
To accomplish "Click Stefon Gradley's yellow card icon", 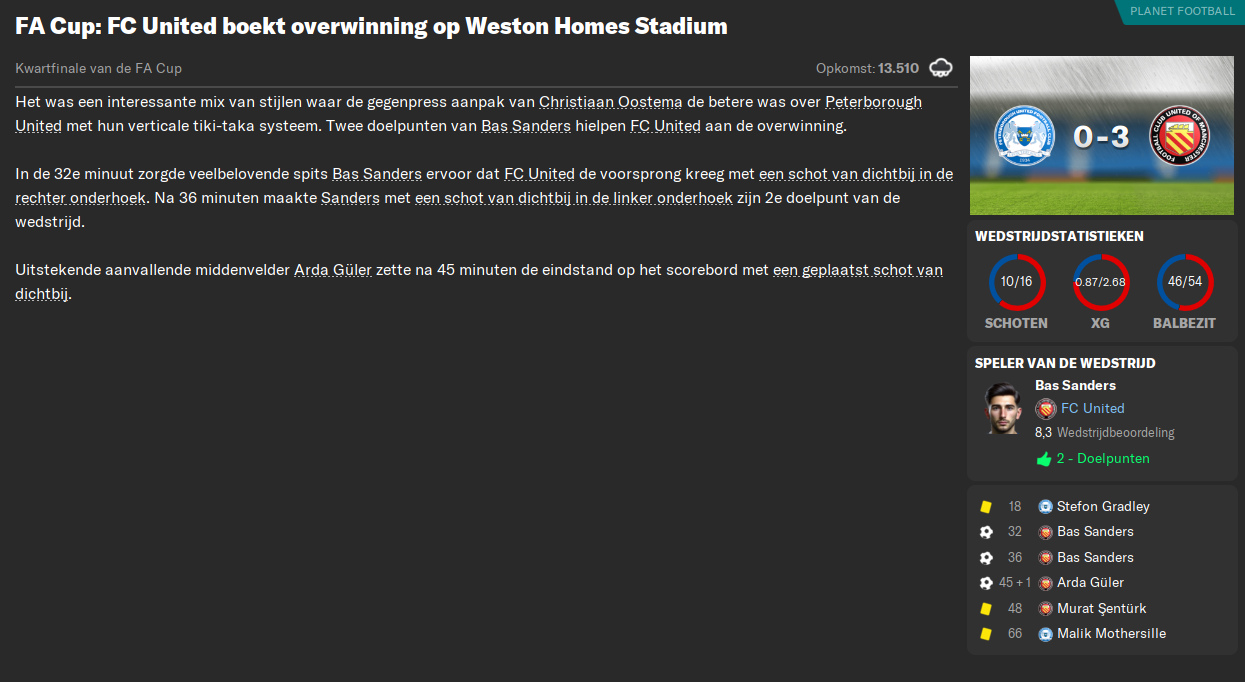I will click(x=986, y=507).
